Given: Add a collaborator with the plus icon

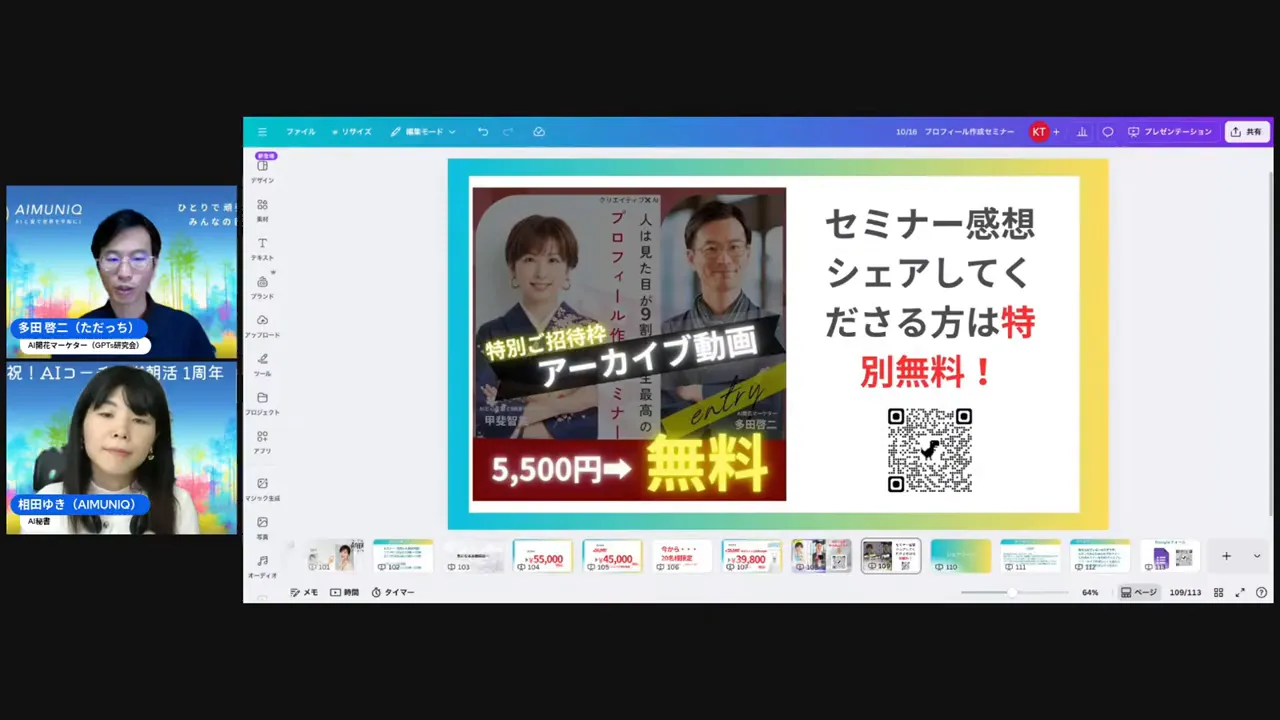Looking at the screenshot, I should click(1056, 132).
